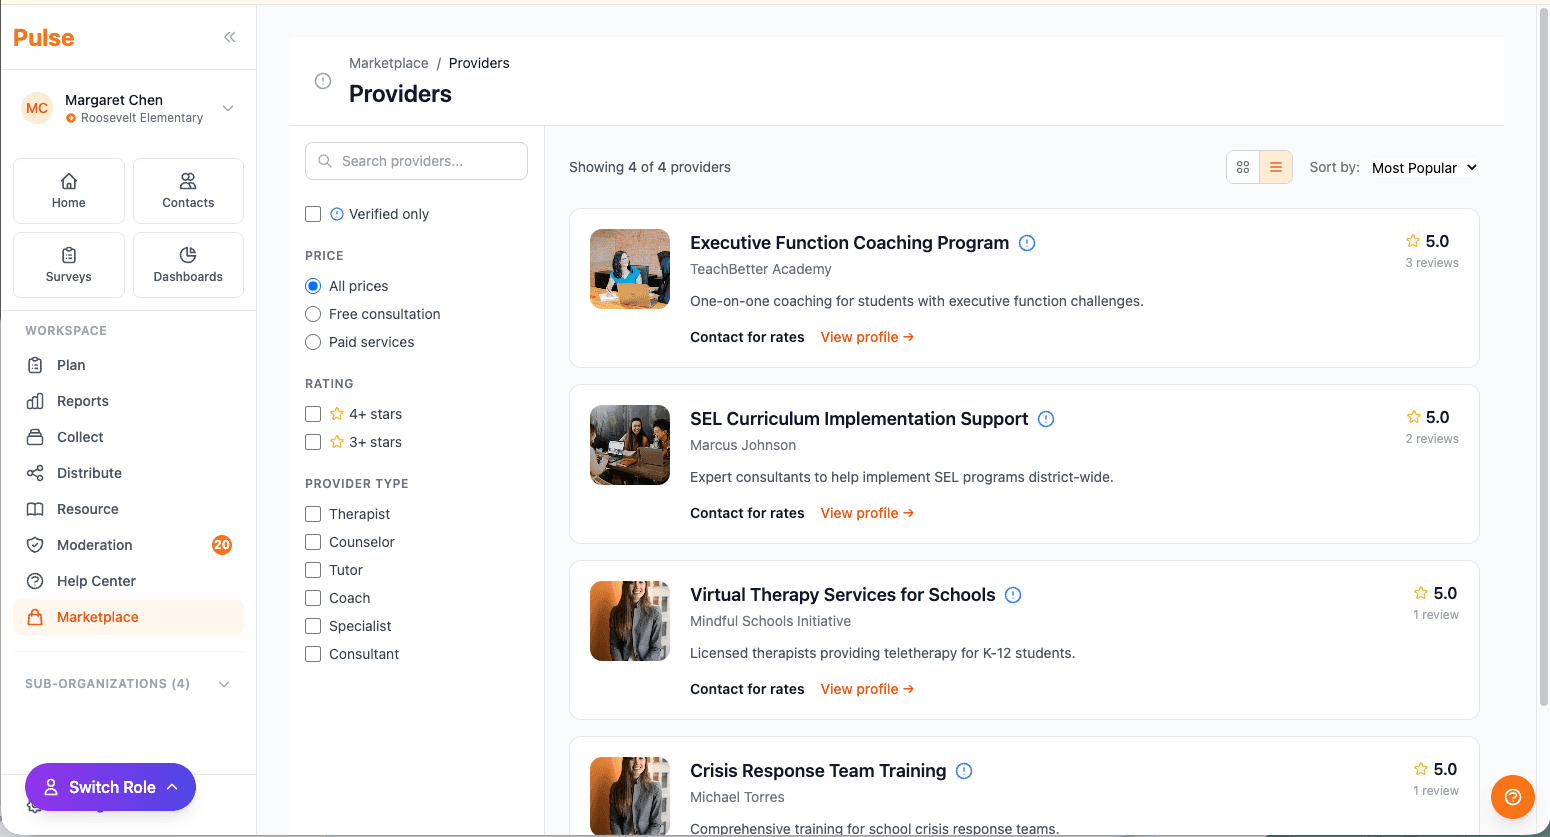Check the 4+ stars rating filter
Screen dimensions: 1550x837
pyautogui.click(x=313, y=413)
